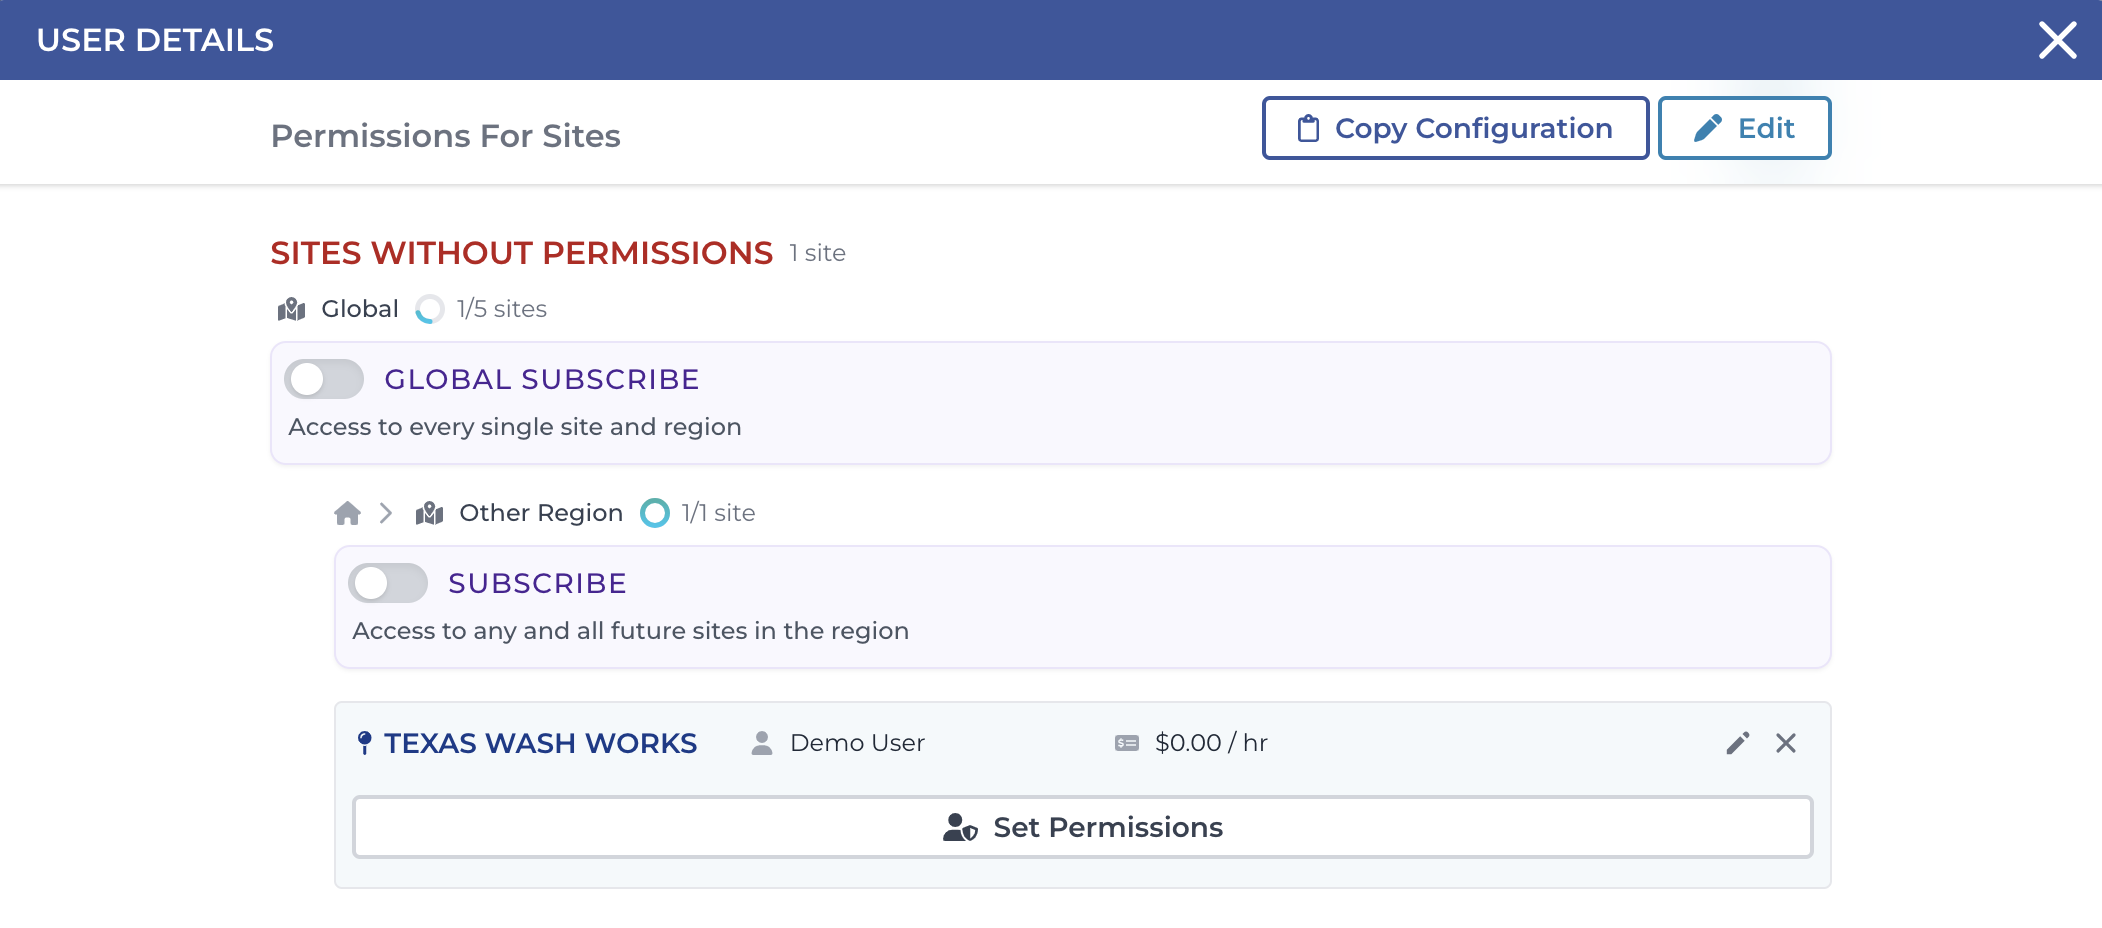Click the location pin icon beside TEXAS WASH WORKS
The width and height of the screenshot is (2102, 928).
364,743
